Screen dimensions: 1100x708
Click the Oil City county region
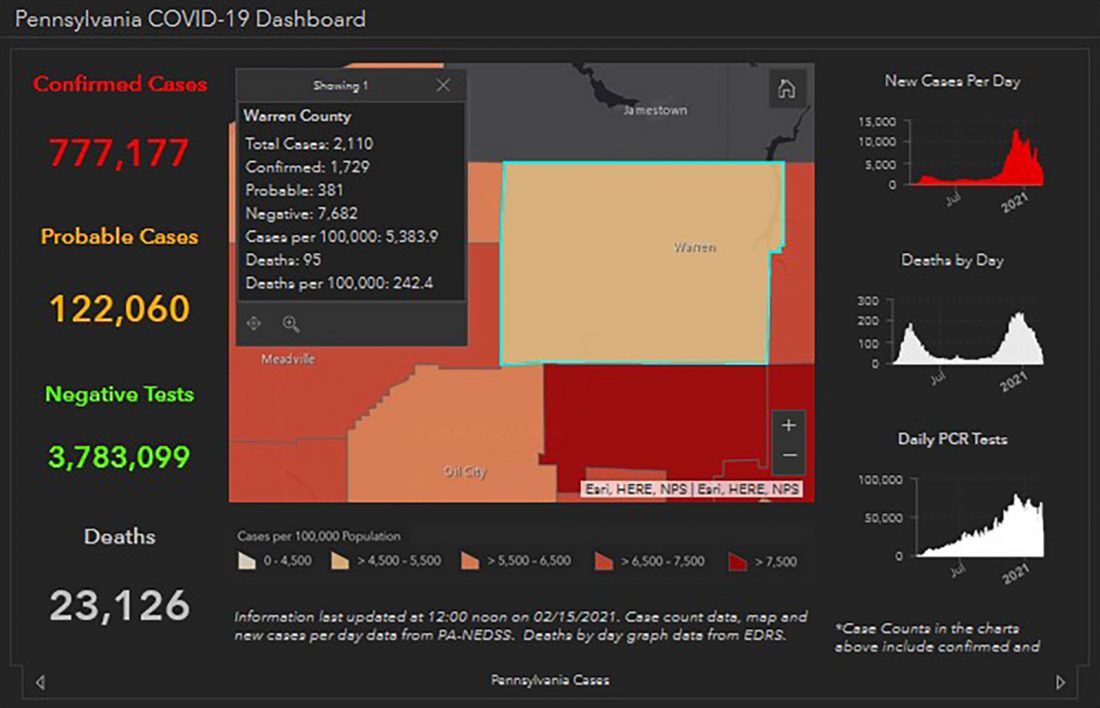(464, 471)
